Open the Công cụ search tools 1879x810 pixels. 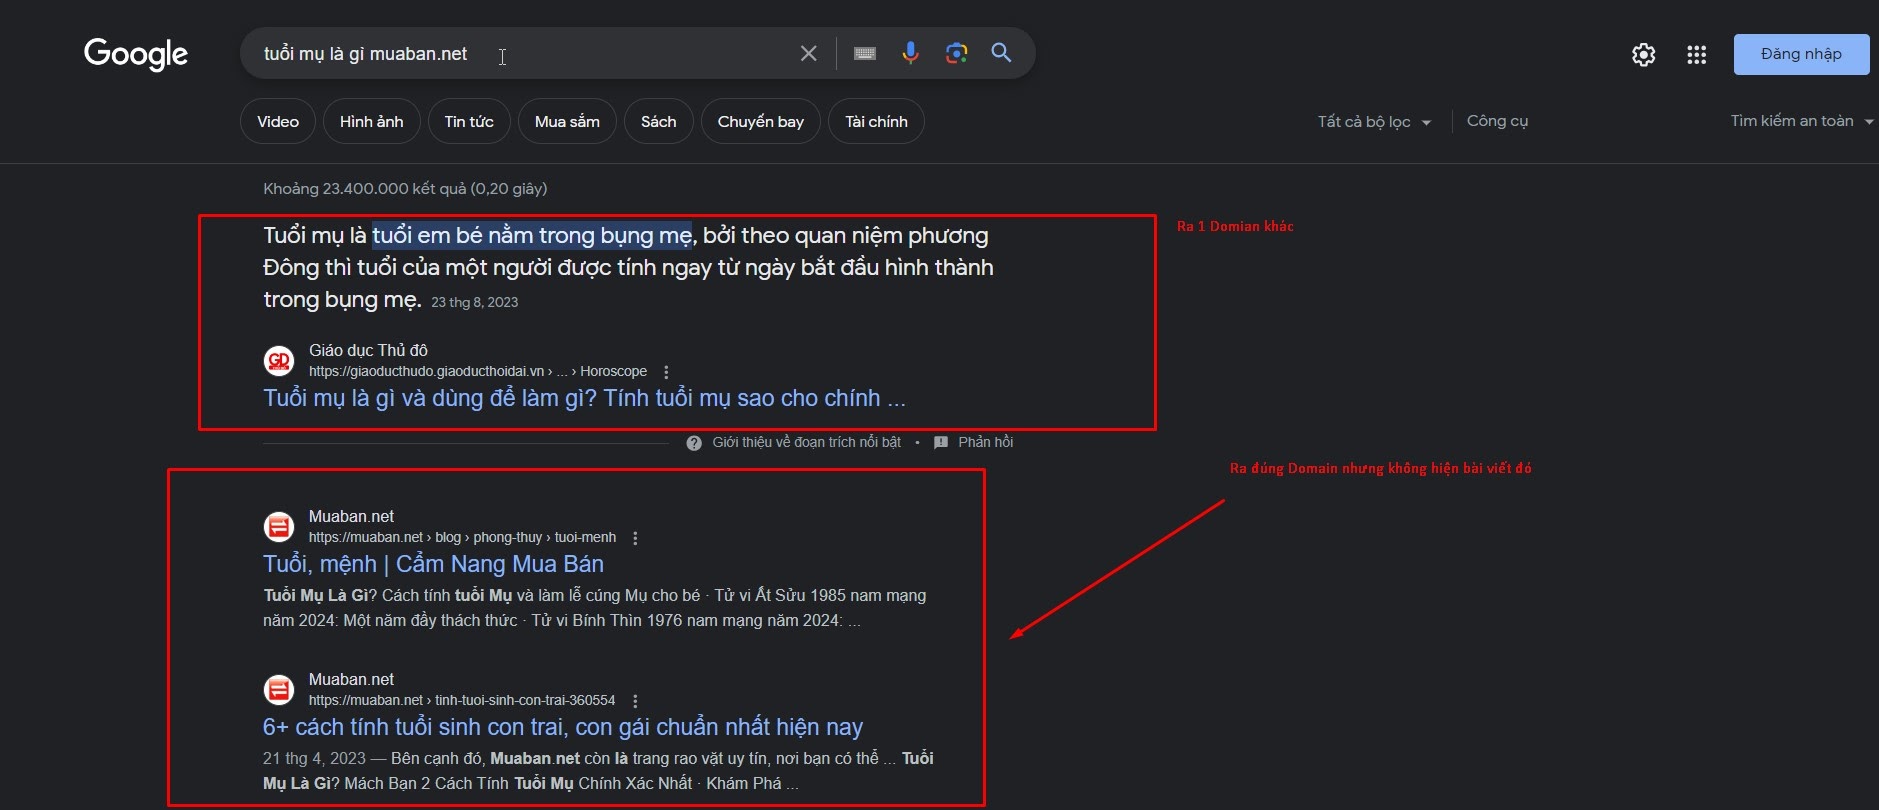[x=1497, y=121]
